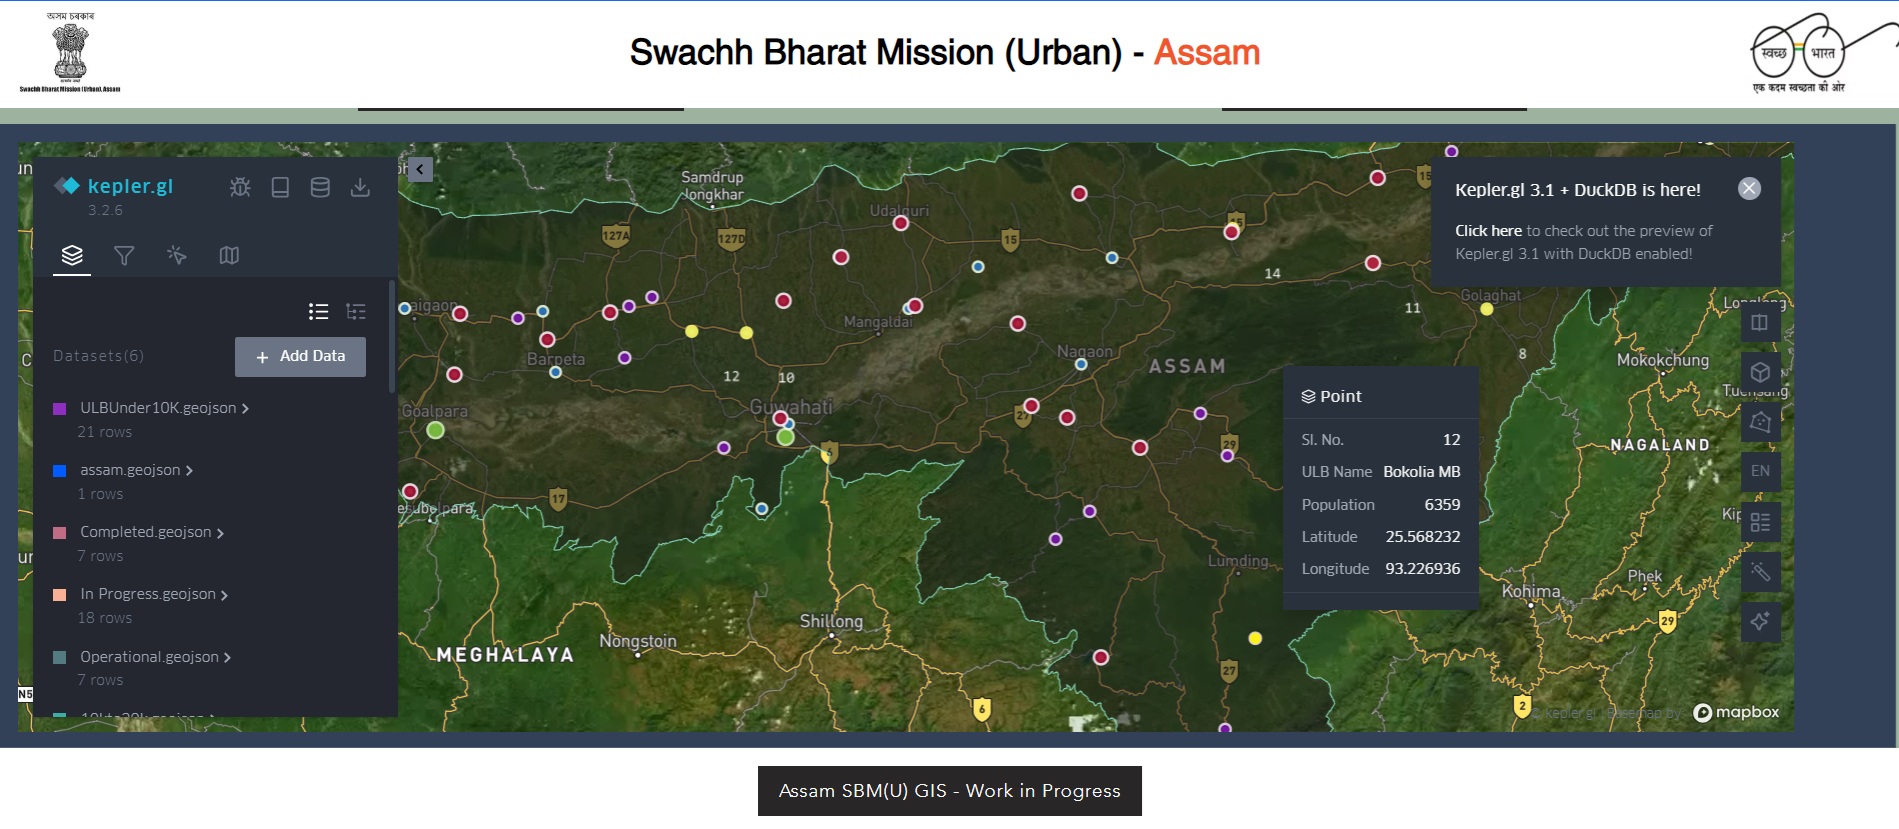Image resolution: width=1899 pixels, height=829 pixels.
Task: Click assam.geojson blue color swatch
Action: pyautogui.click(x=59, y=470)
